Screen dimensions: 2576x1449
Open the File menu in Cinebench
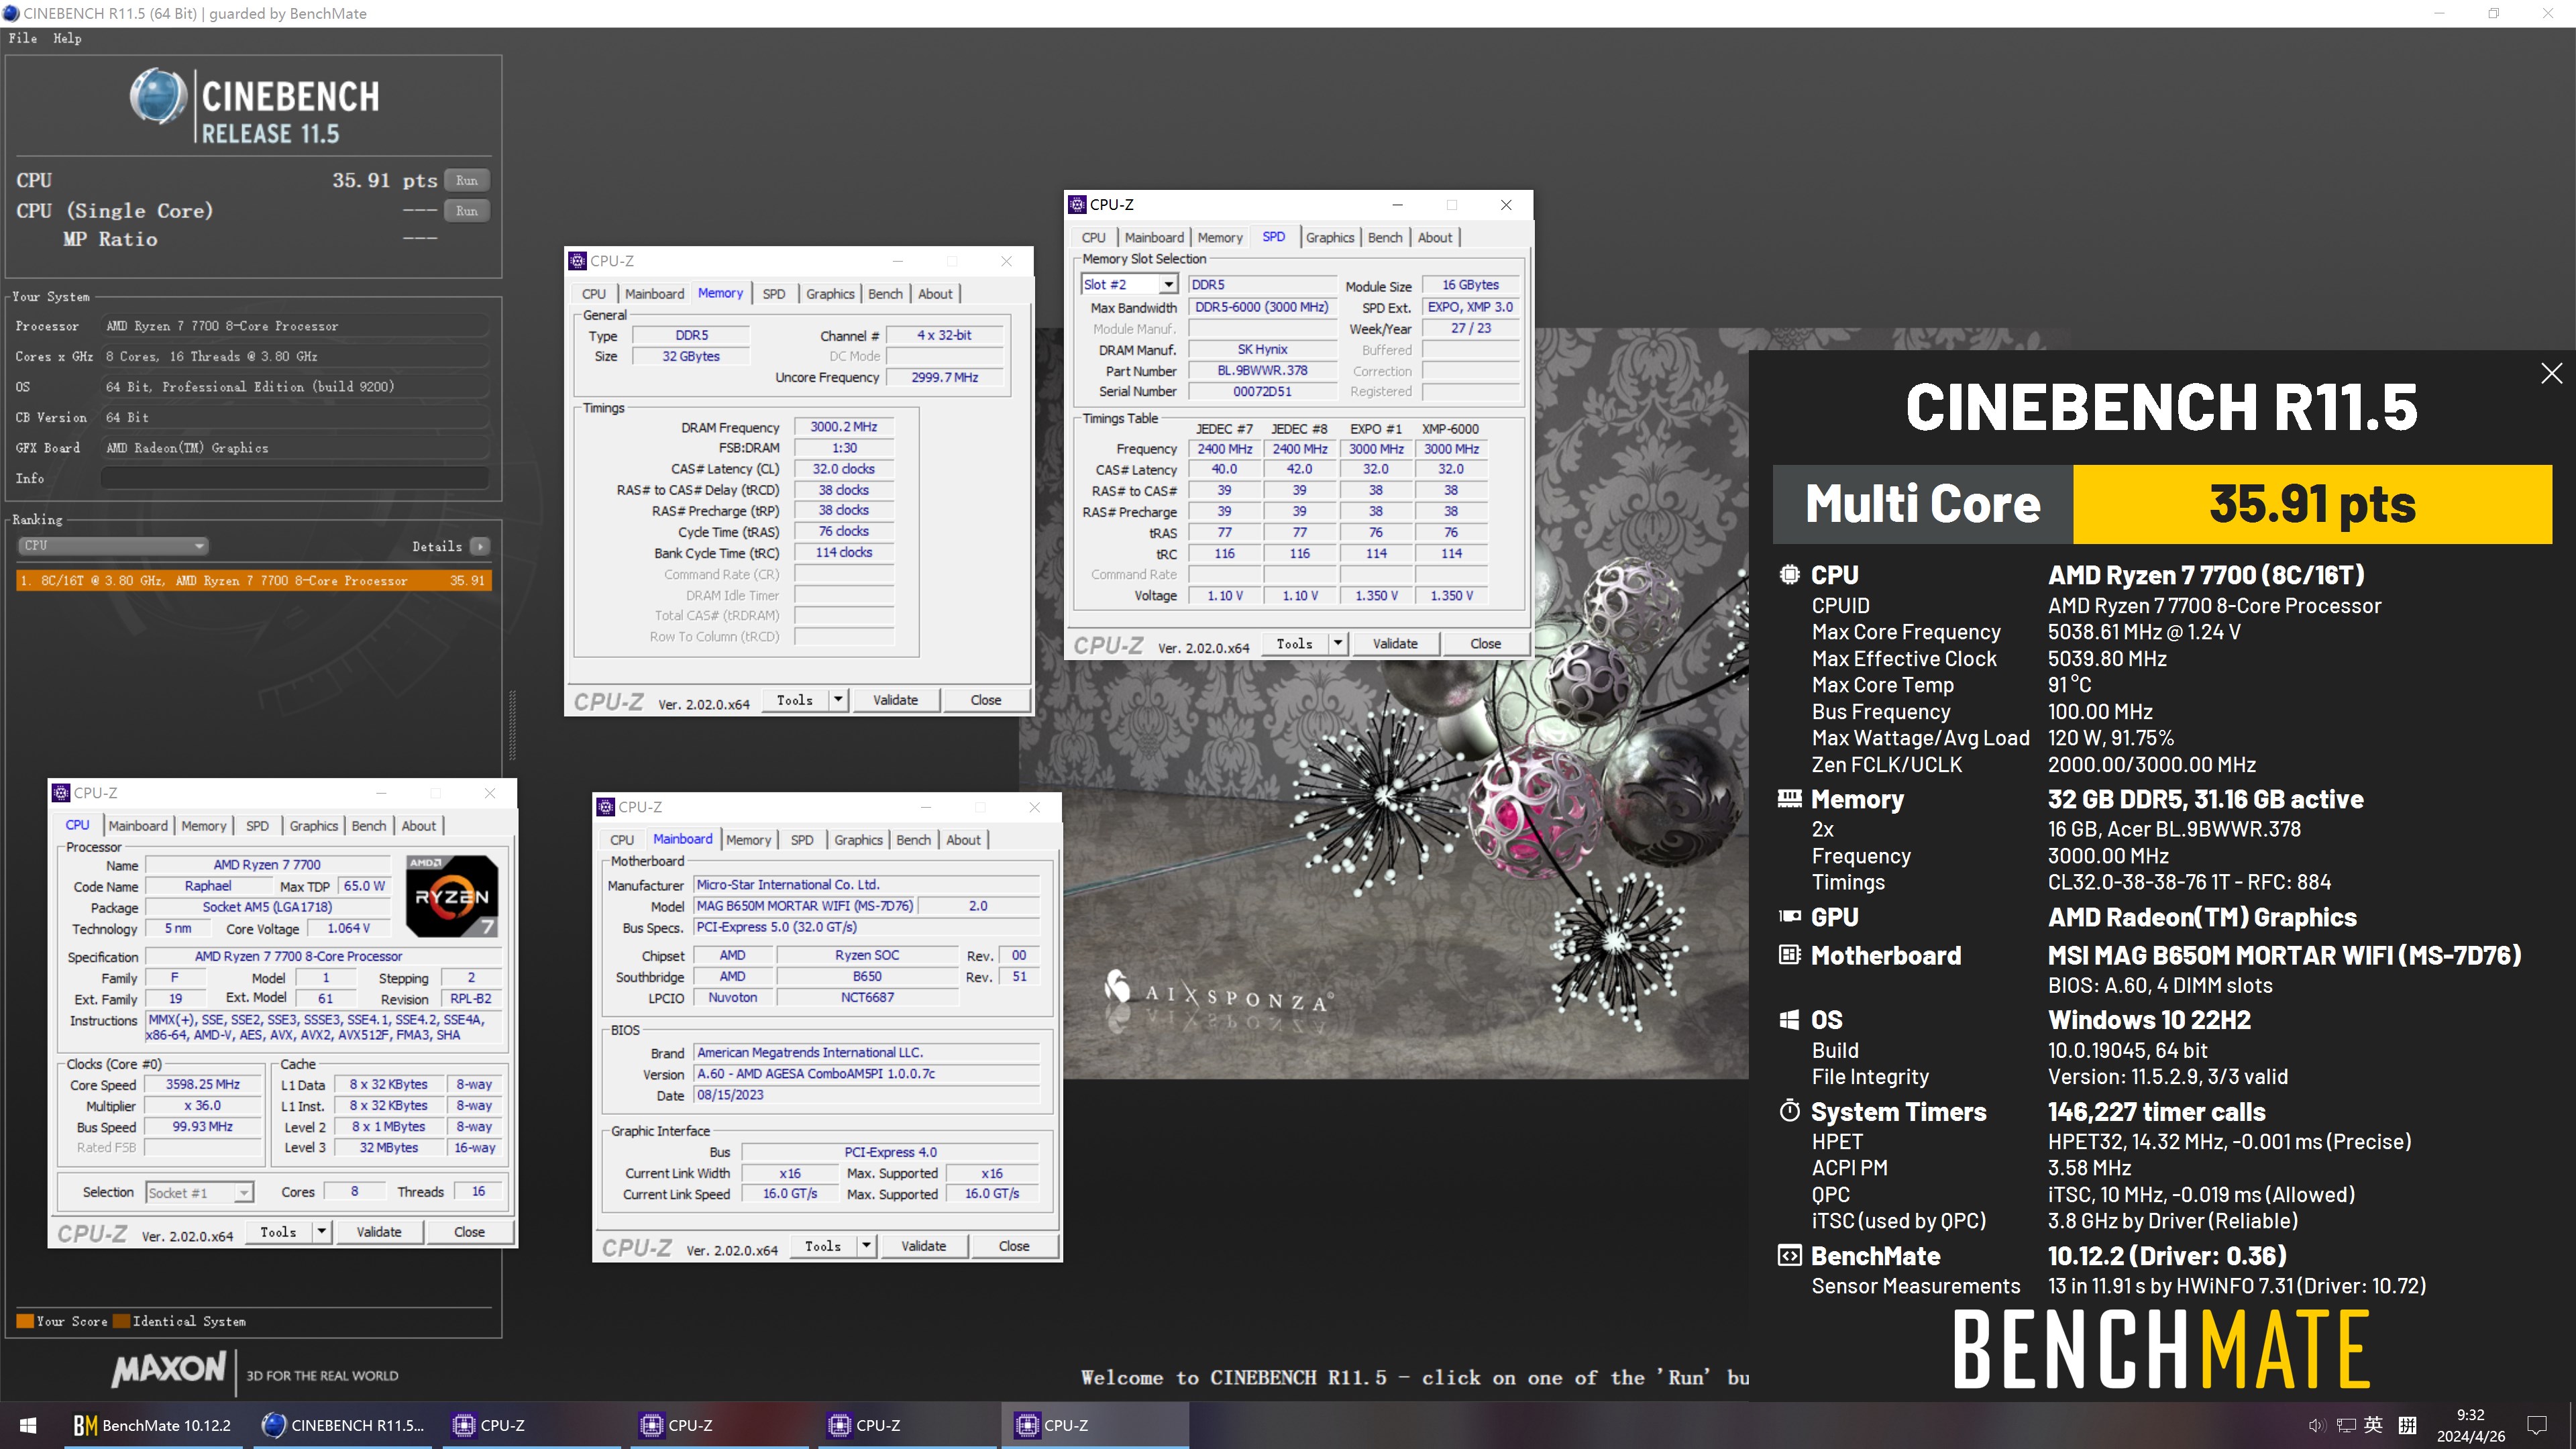[x=23, y=38]
